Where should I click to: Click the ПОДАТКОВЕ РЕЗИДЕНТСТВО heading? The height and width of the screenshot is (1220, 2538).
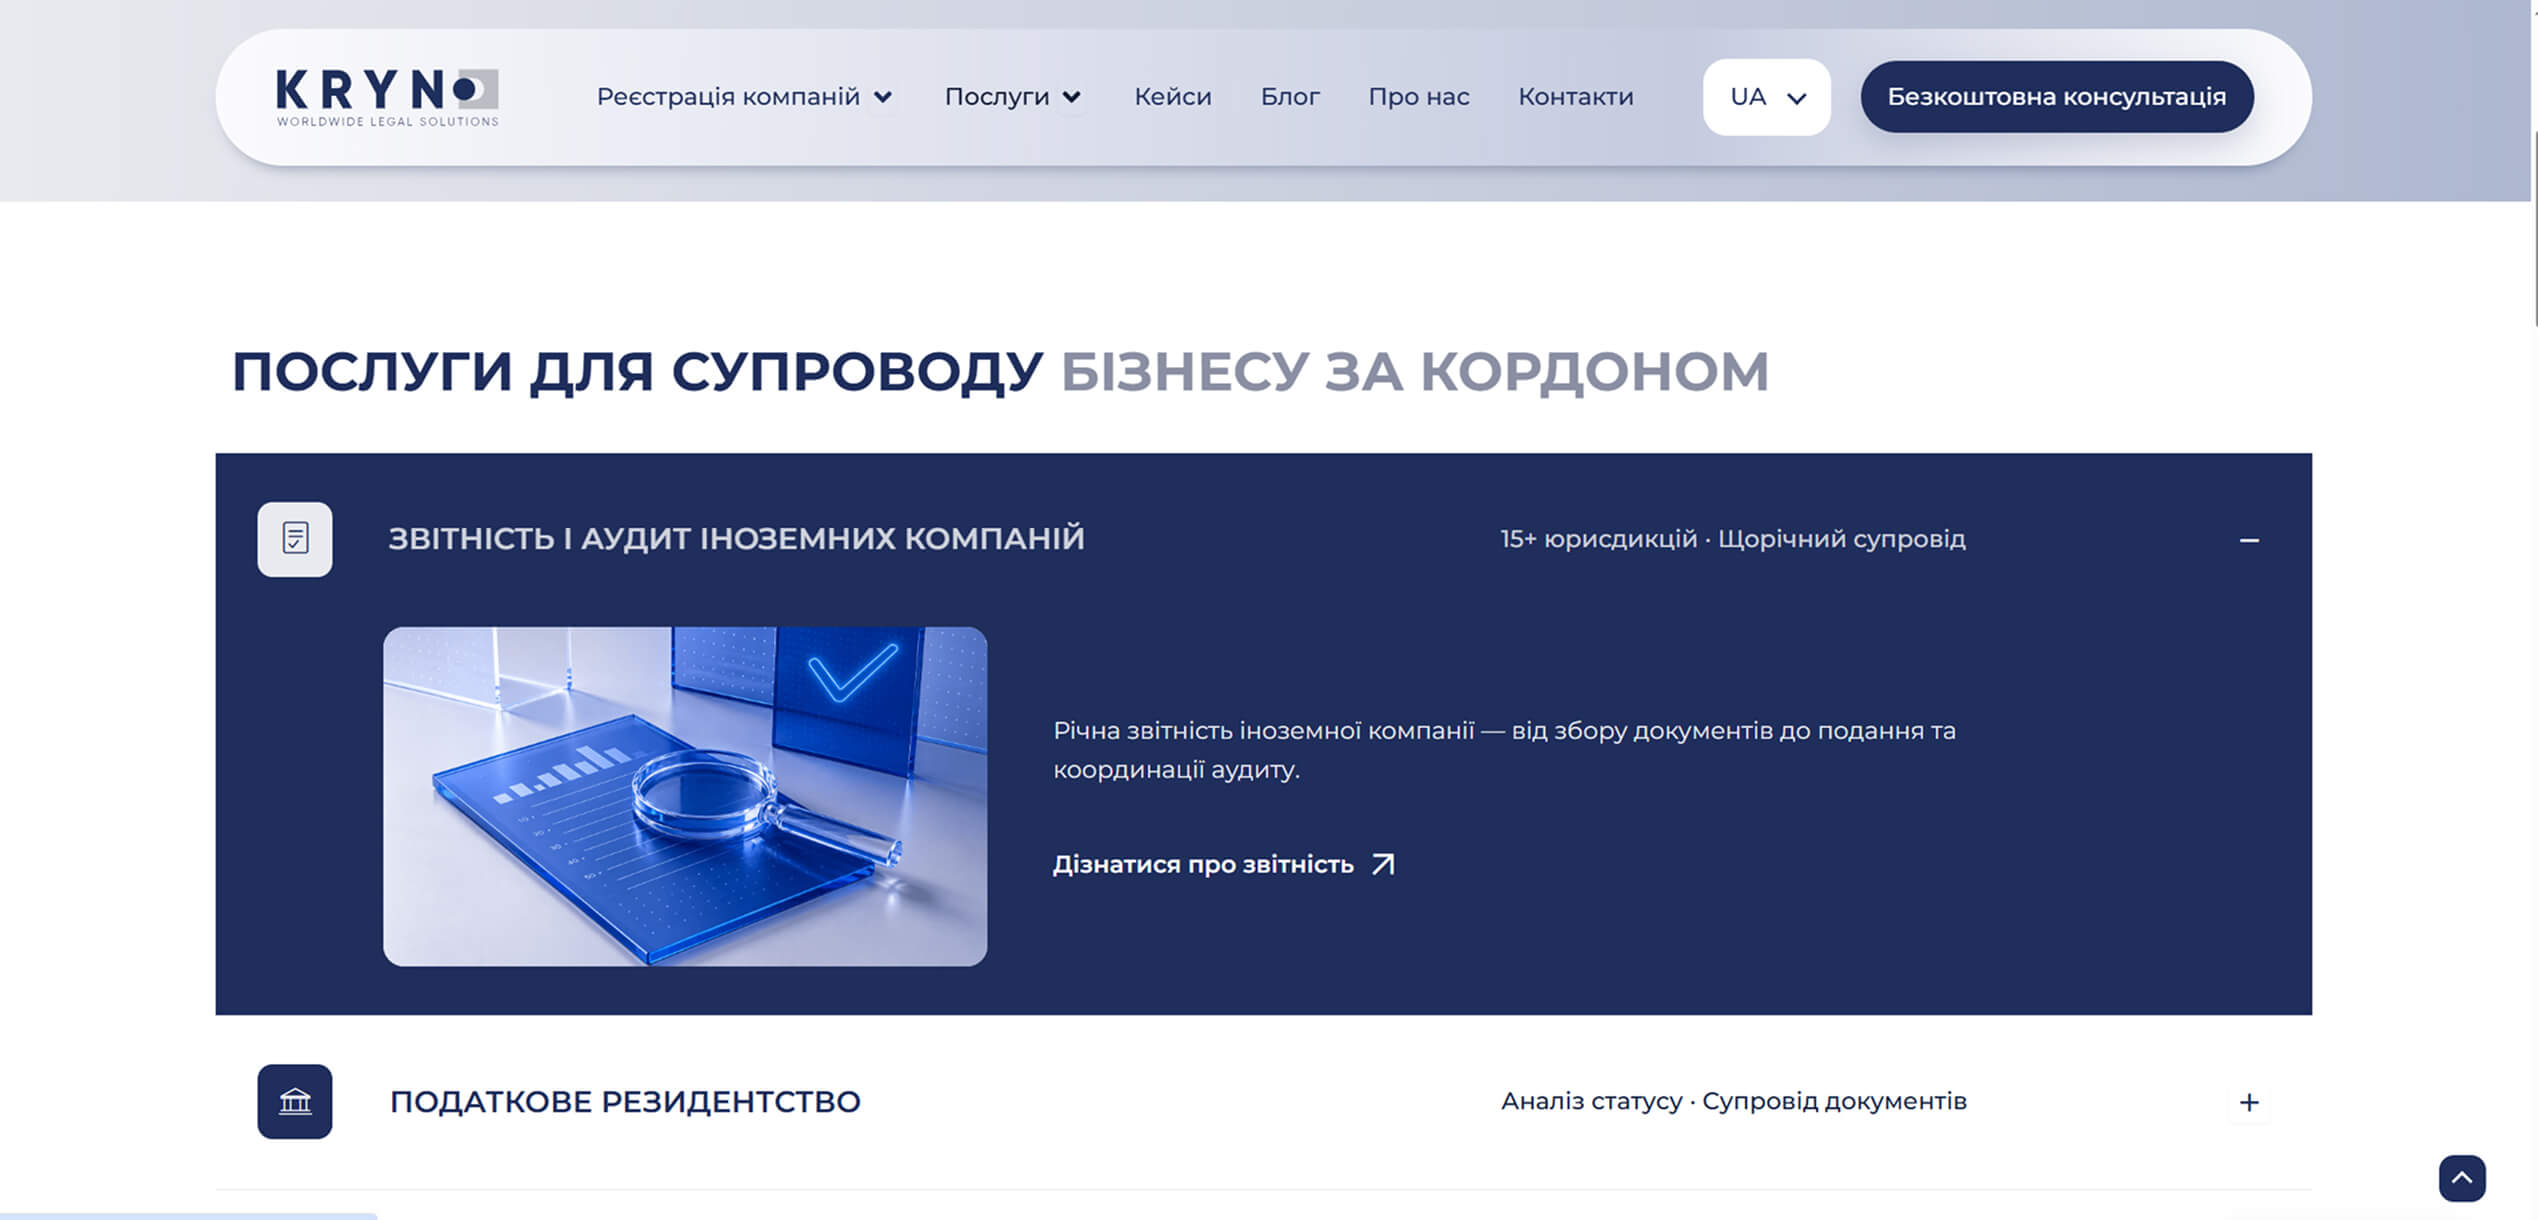[625, 1101]
